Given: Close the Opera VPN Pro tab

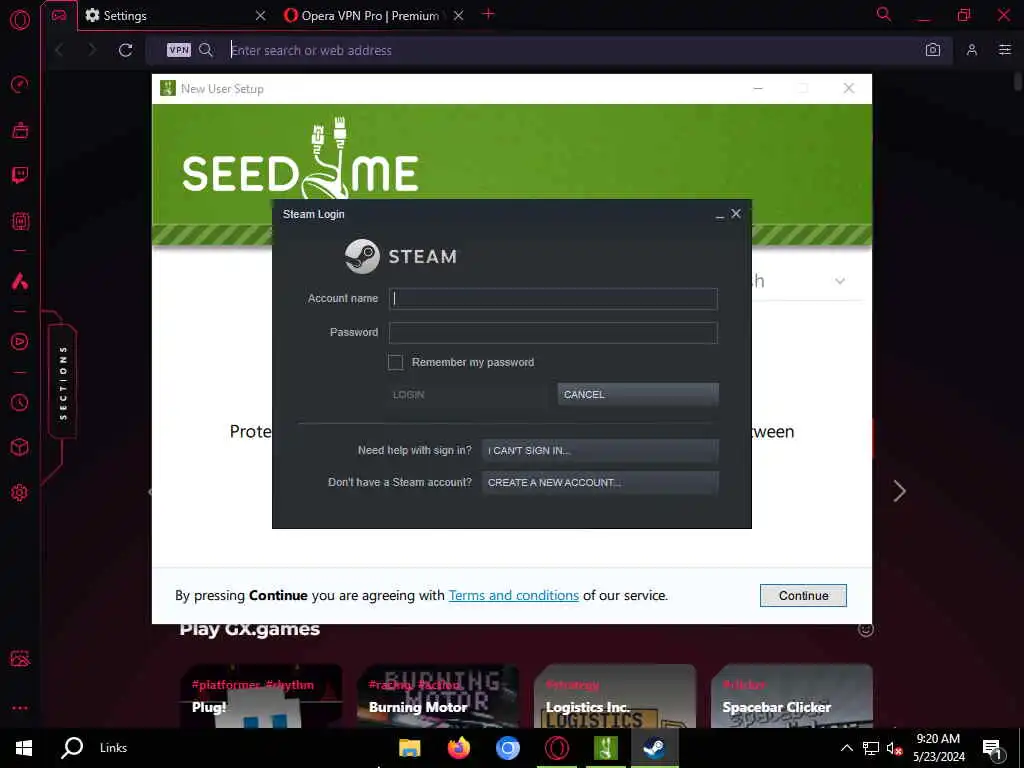Looking at the screenshot, I should click(x=458, y=16).
